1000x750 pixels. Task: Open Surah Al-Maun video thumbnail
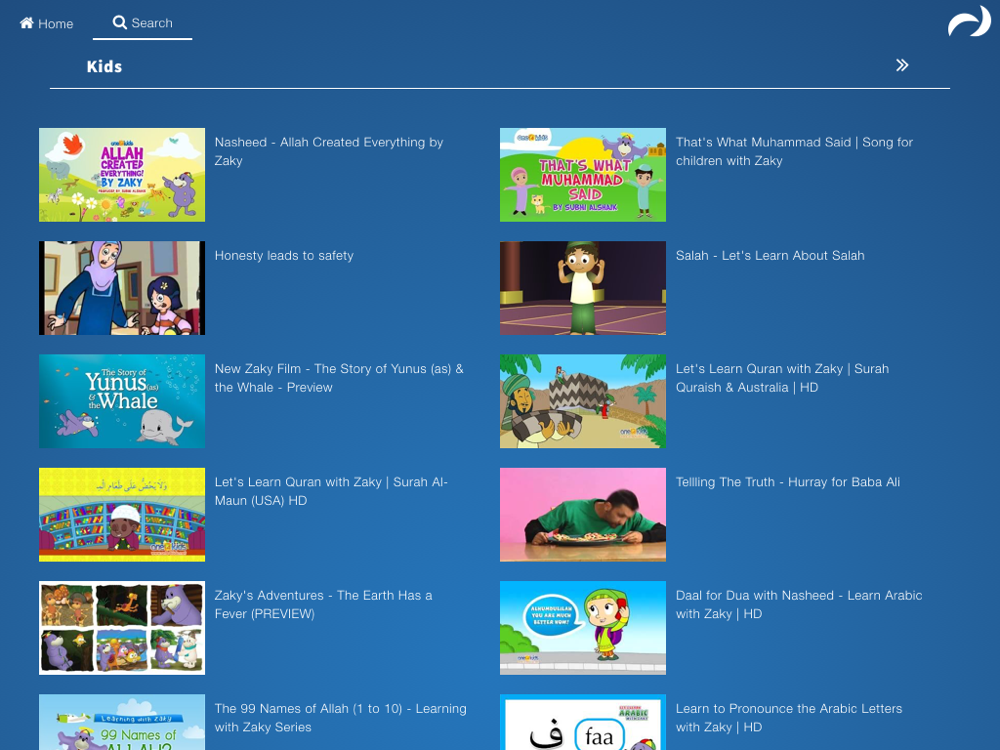point(122,515)
